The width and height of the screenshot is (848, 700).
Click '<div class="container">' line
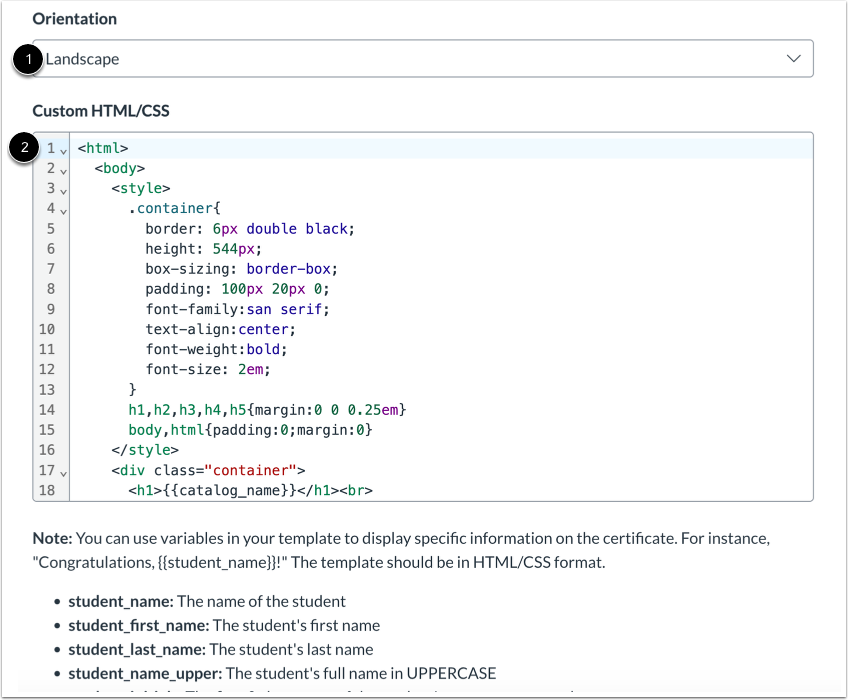pos(208,471)
